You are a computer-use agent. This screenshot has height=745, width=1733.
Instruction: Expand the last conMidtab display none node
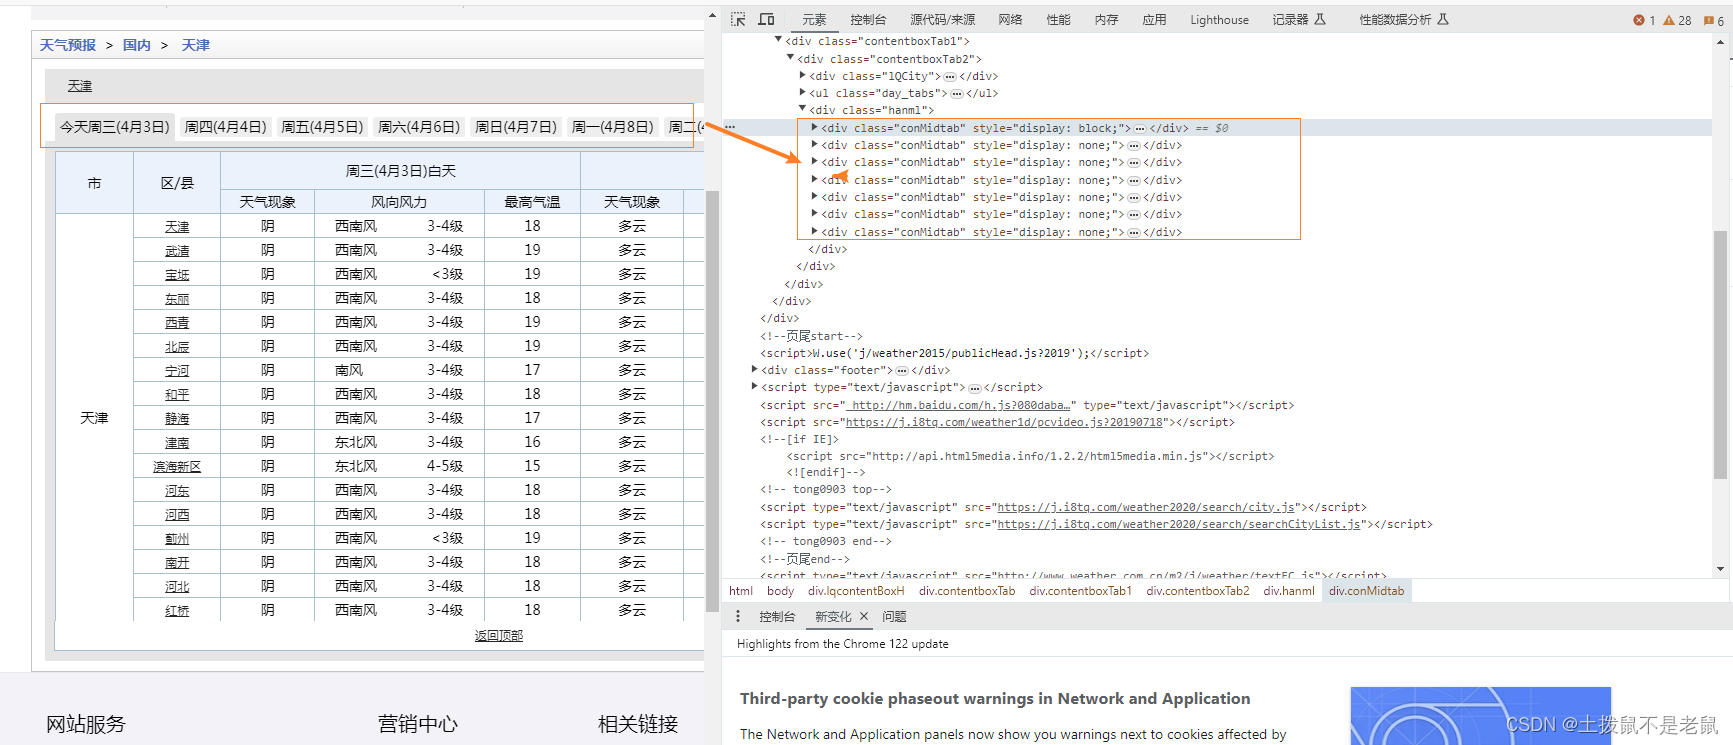pyautogui.click(x=814, y=231)
